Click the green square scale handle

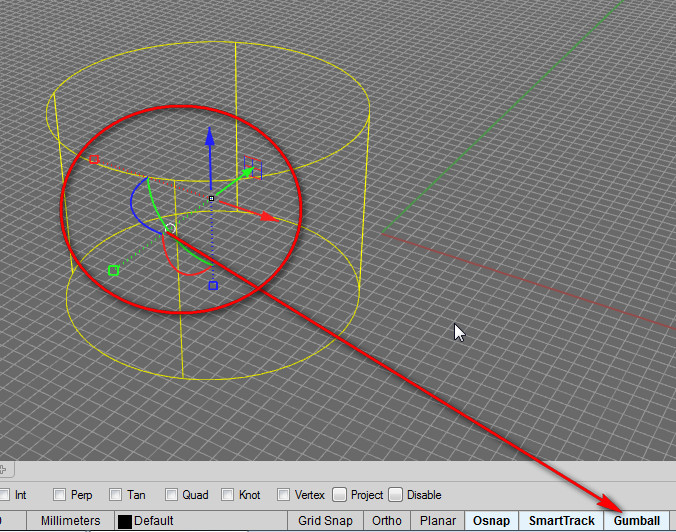(x=113, y=270)
